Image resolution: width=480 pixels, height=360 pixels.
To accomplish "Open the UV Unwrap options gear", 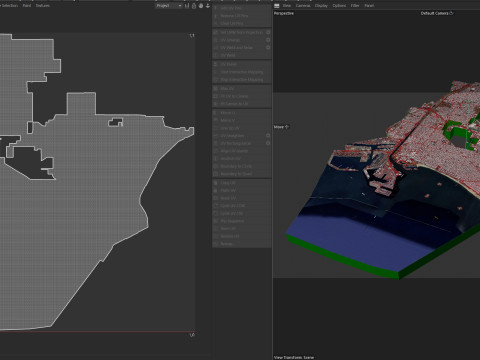I will [x=268, y=40].
